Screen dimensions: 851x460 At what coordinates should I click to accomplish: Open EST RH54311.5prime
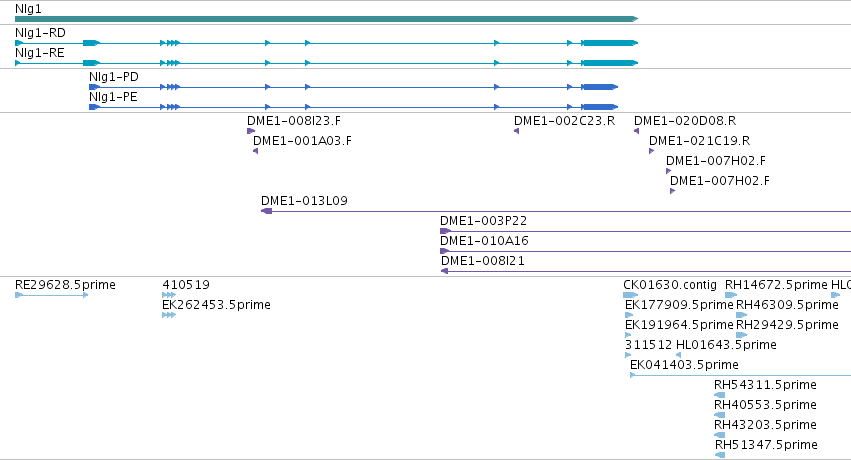pos(765,384)
